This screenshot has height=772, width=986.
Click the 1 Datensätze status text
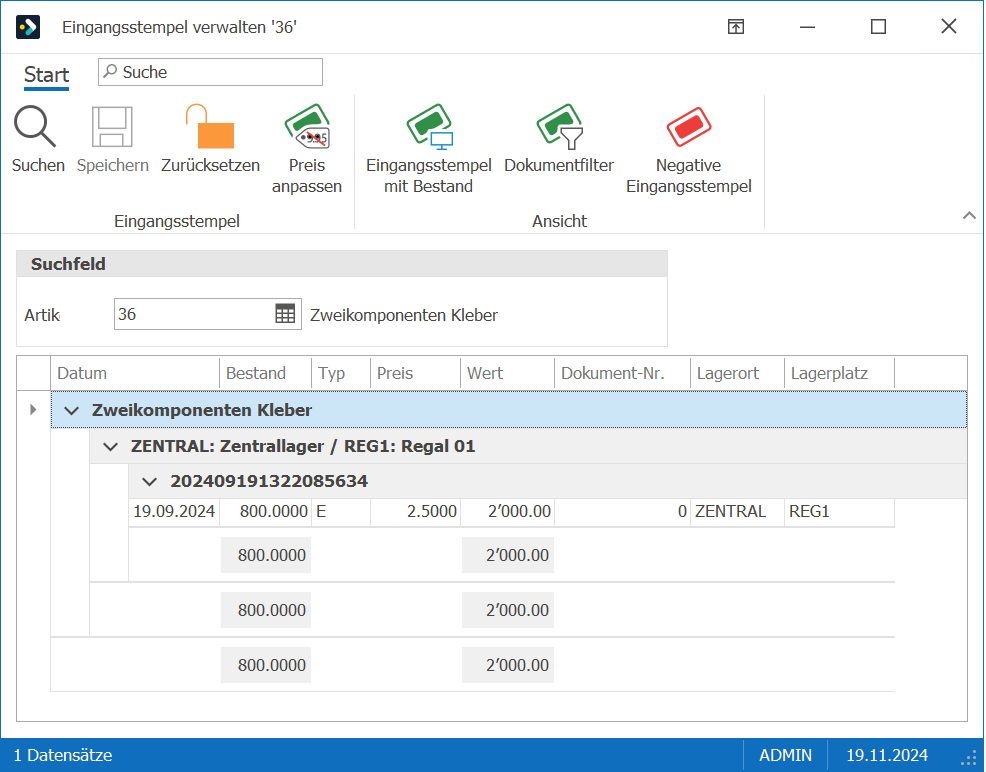(x=63, y=755)
